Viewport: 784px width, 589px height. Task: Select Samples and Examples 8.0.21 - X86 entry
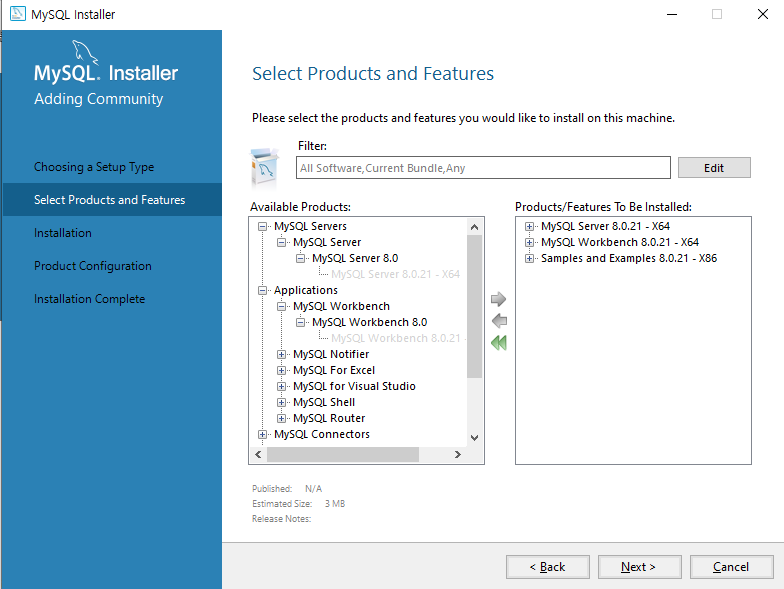(x=629, y=258)
